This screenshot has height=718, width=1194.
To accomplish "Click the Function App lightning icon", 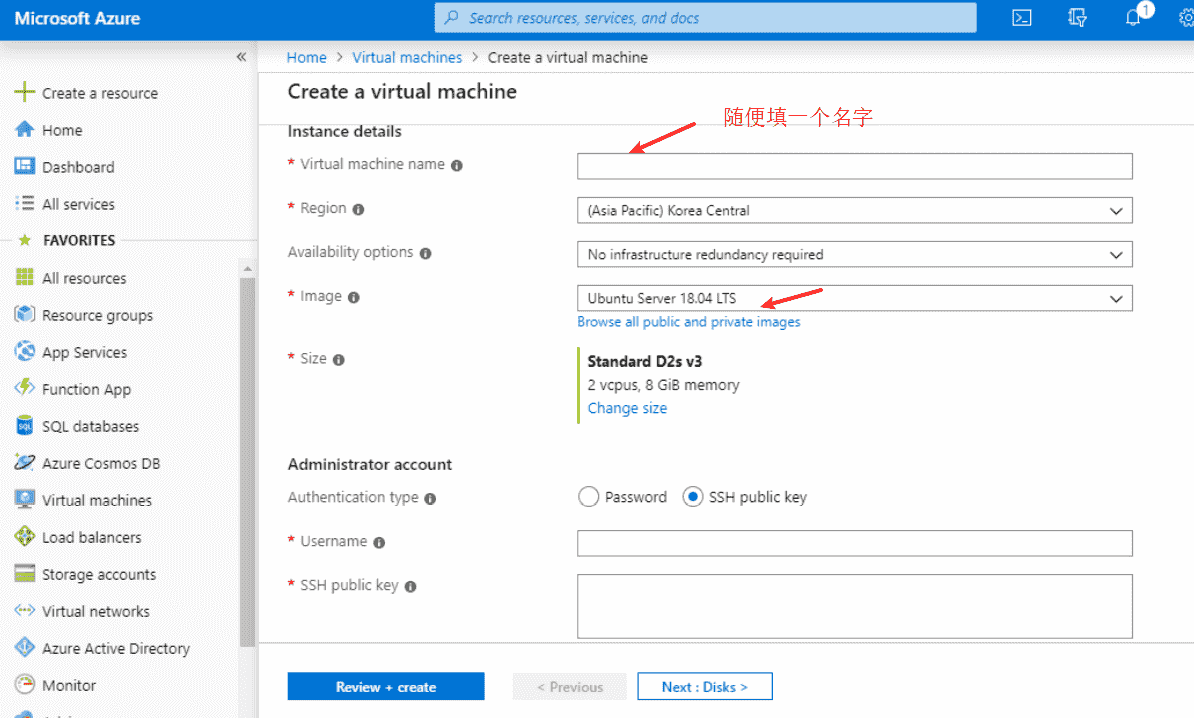I will (24, 388).
